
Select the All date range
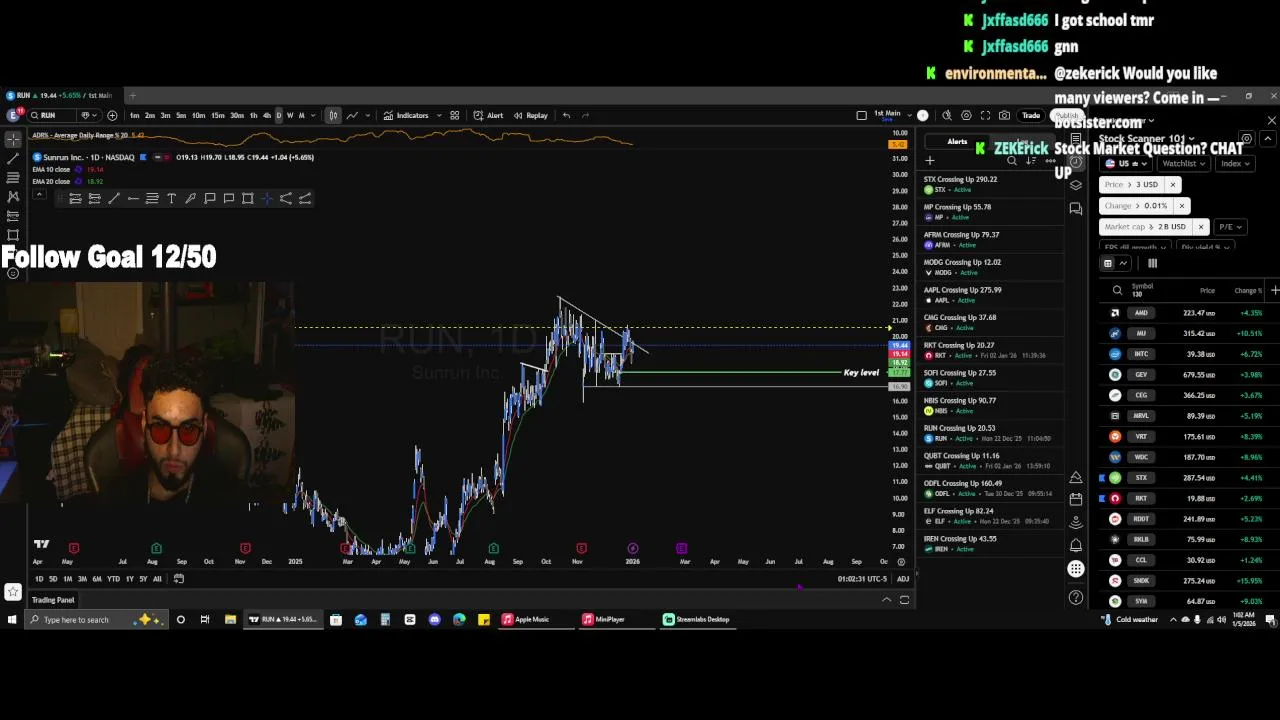[x=157, y=579]
